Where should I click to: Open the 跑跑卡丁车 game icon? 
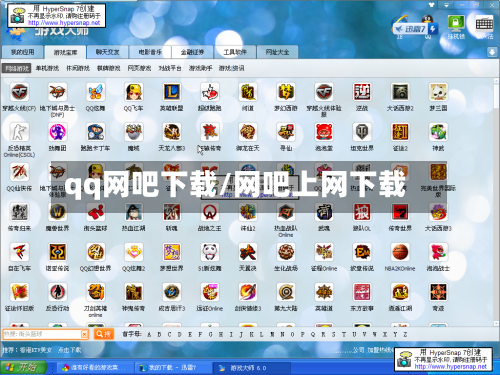(95, 132)
